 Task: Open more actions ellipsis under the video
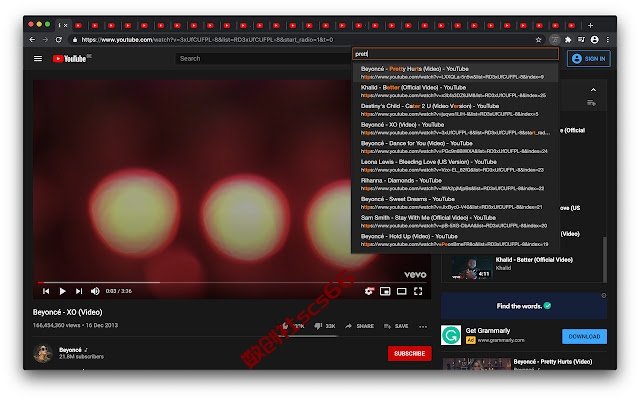pyautogui.click(x=423, y=326)
